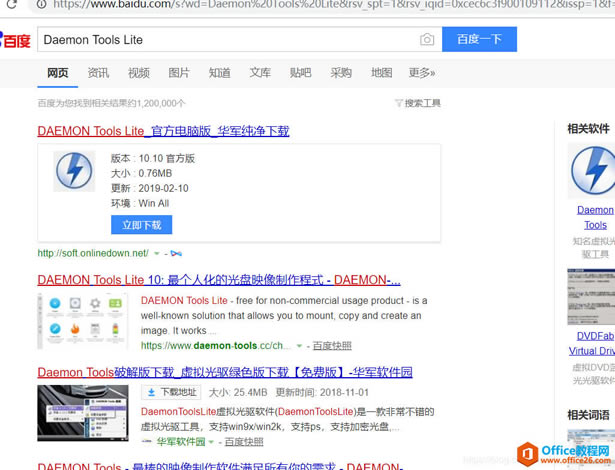Open DVDFab Virtual Drive sidebar link

click(592, 343)
